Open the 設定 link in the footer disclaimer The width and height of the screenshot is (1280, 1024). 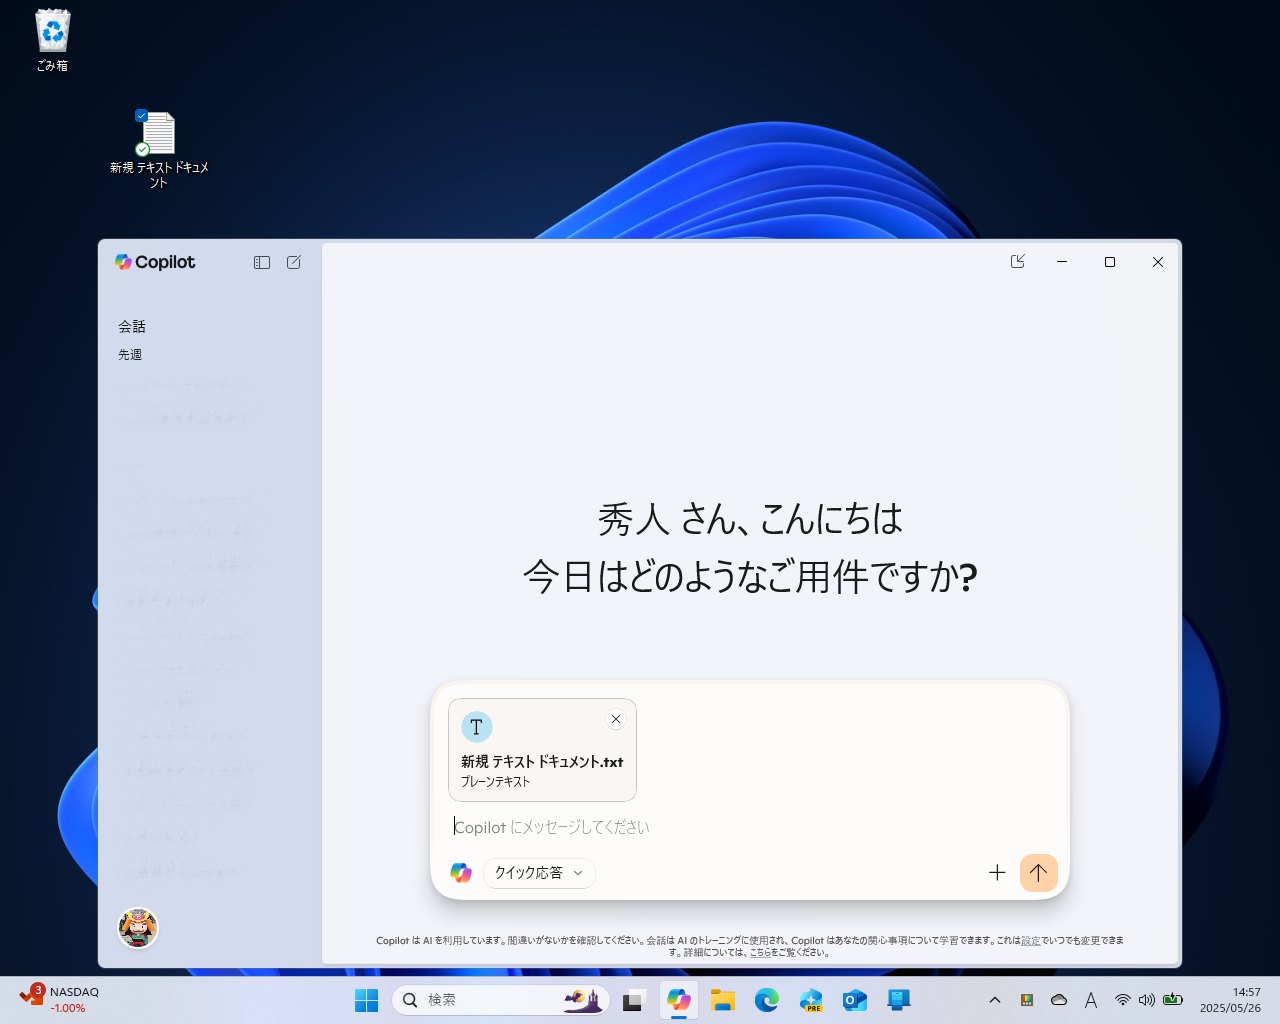tap(1030, 941)
